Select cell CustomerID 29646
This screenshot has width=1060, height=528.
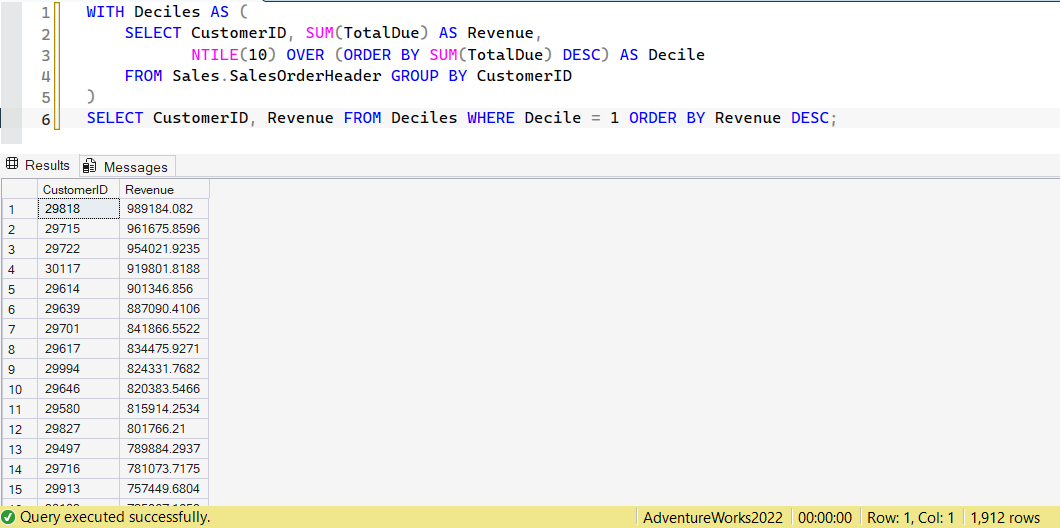[78, 389]
